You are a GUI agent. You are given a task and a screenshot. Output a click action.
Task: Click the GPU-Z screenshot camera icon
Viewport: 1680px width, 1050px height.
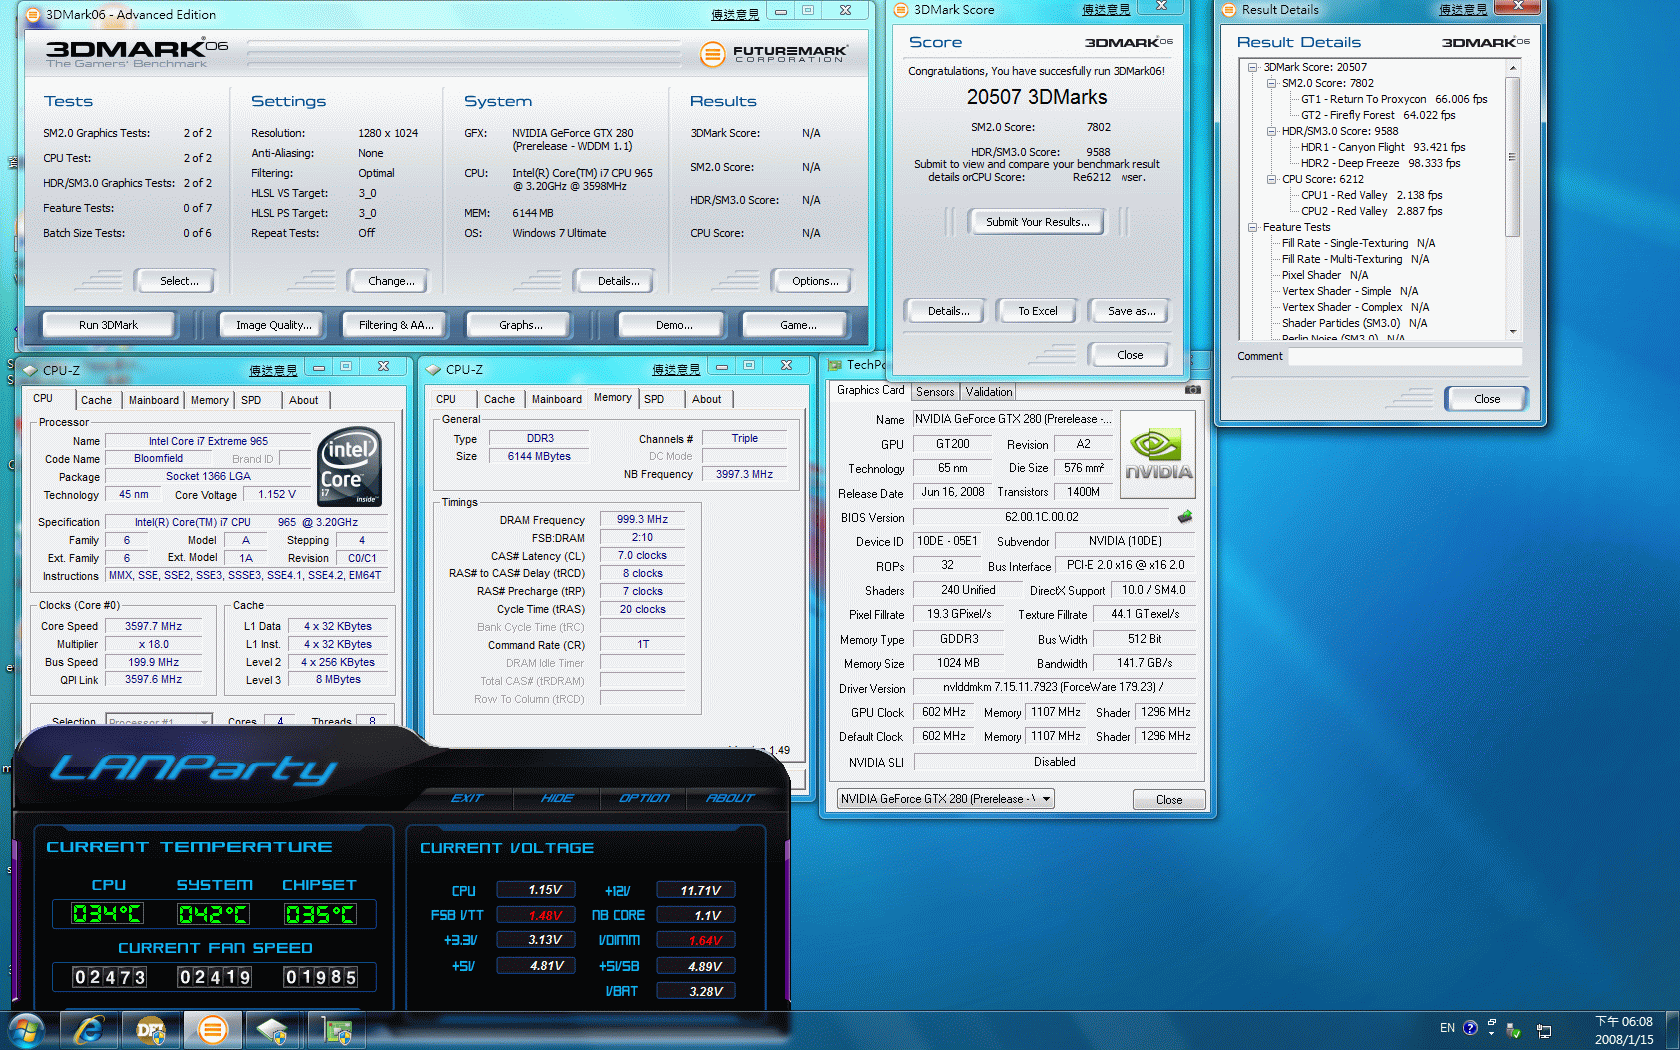(1193, 389)
